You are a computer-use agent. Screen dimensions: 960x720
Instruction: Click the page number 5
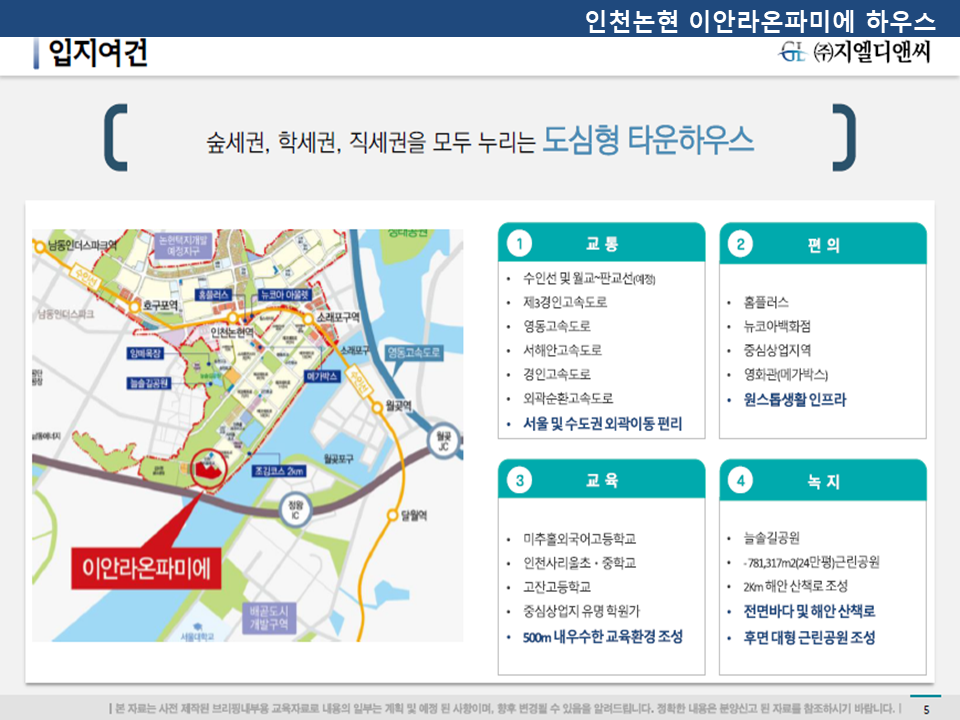tap(926, 710)
